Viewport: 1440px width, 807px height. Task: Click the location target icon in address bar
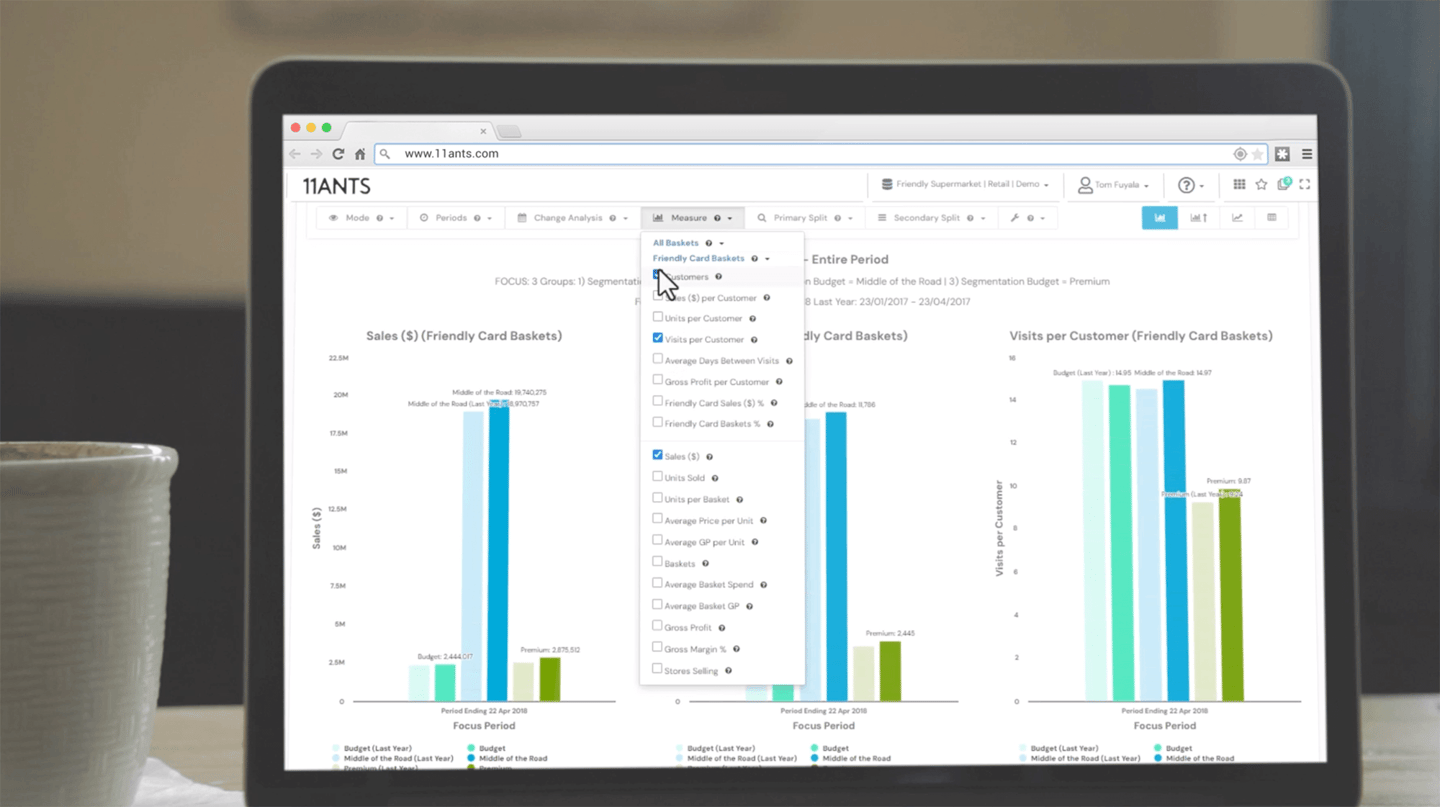1240,154
